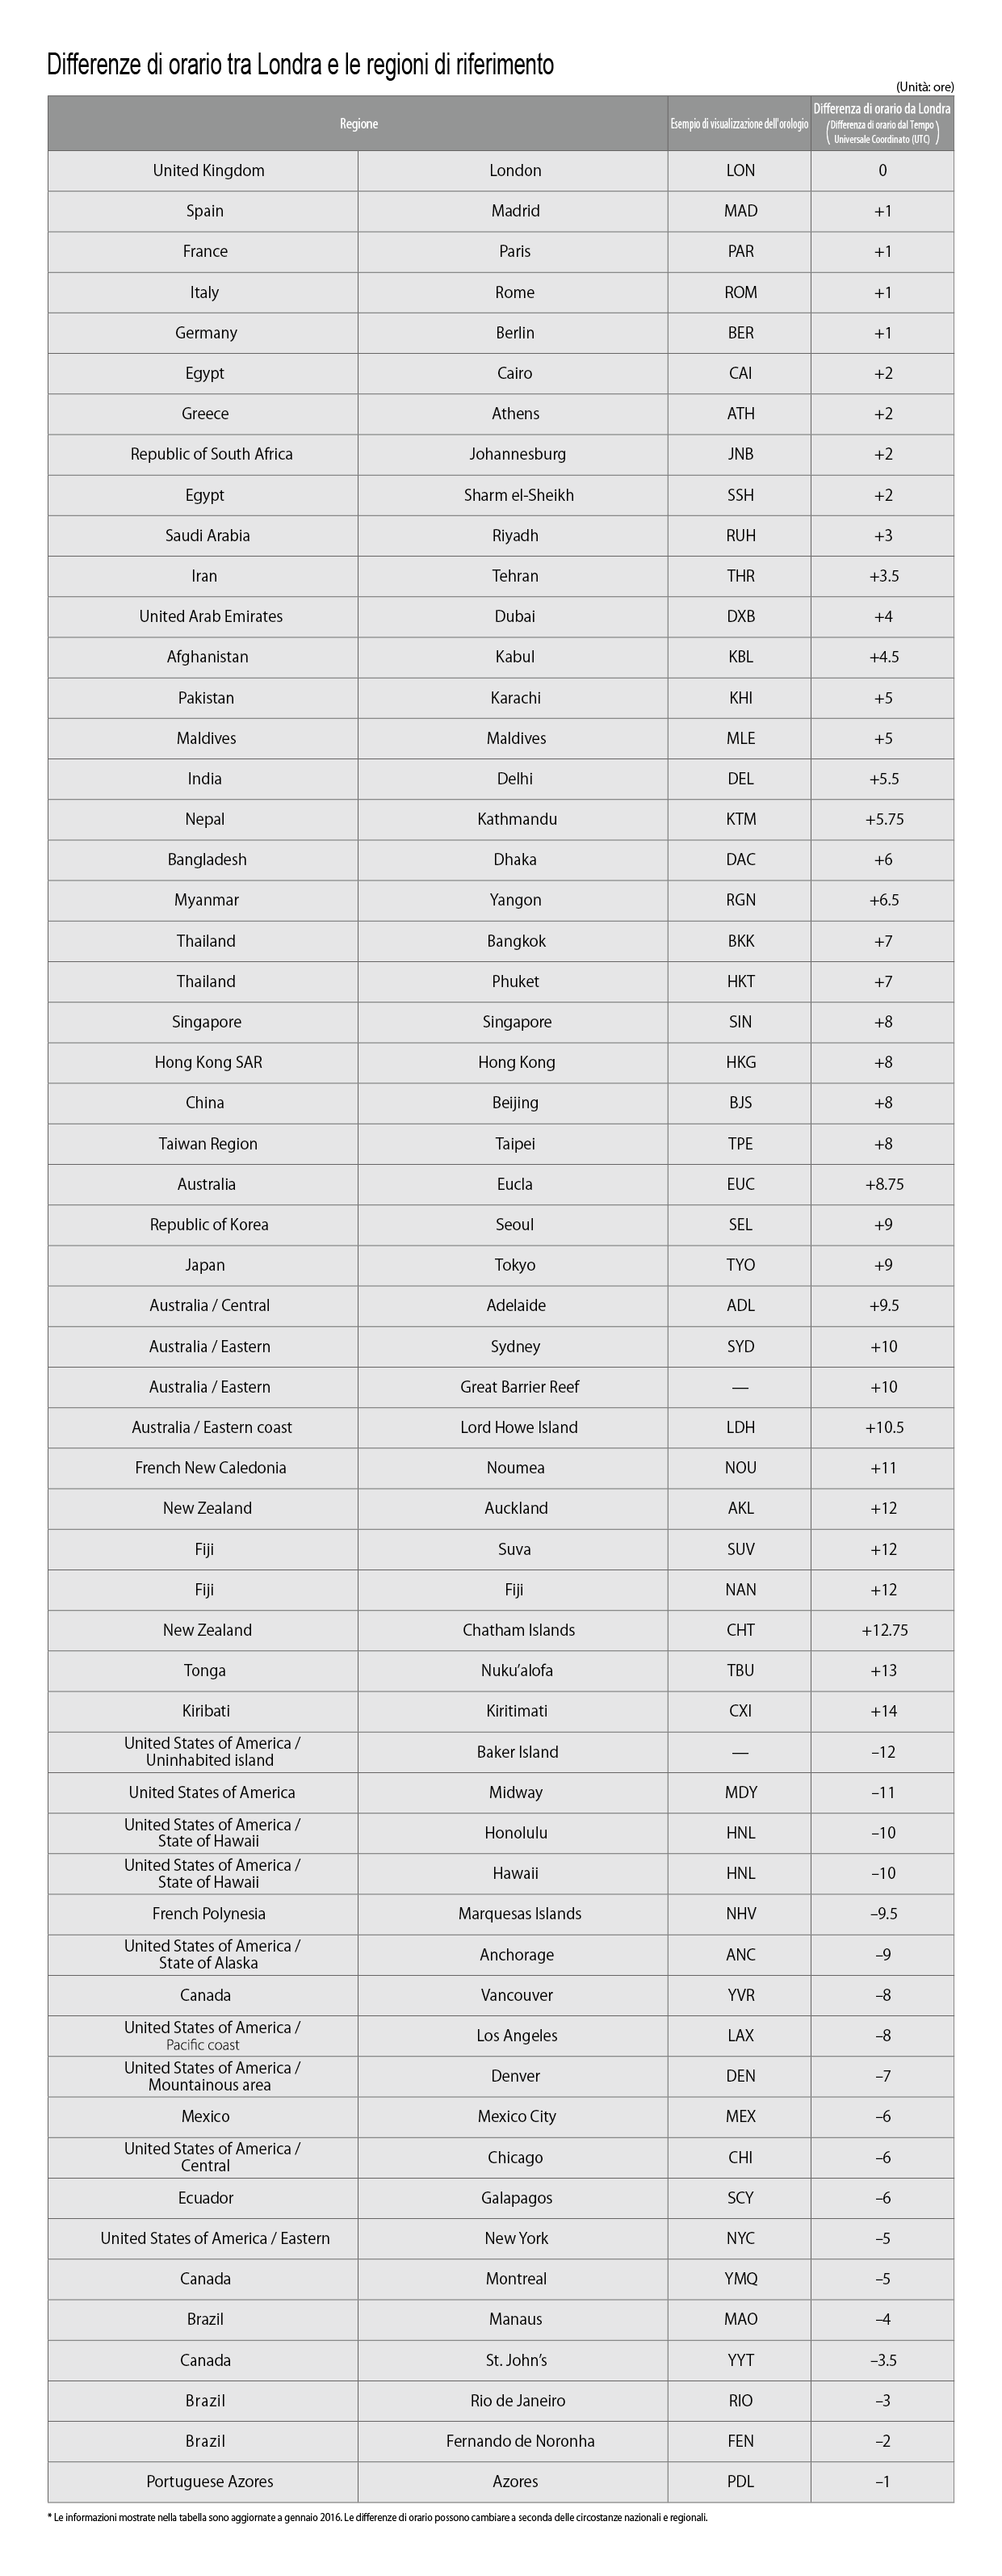
Task: Click the "Johannesburg" city cell
Action: click(517, 454)
